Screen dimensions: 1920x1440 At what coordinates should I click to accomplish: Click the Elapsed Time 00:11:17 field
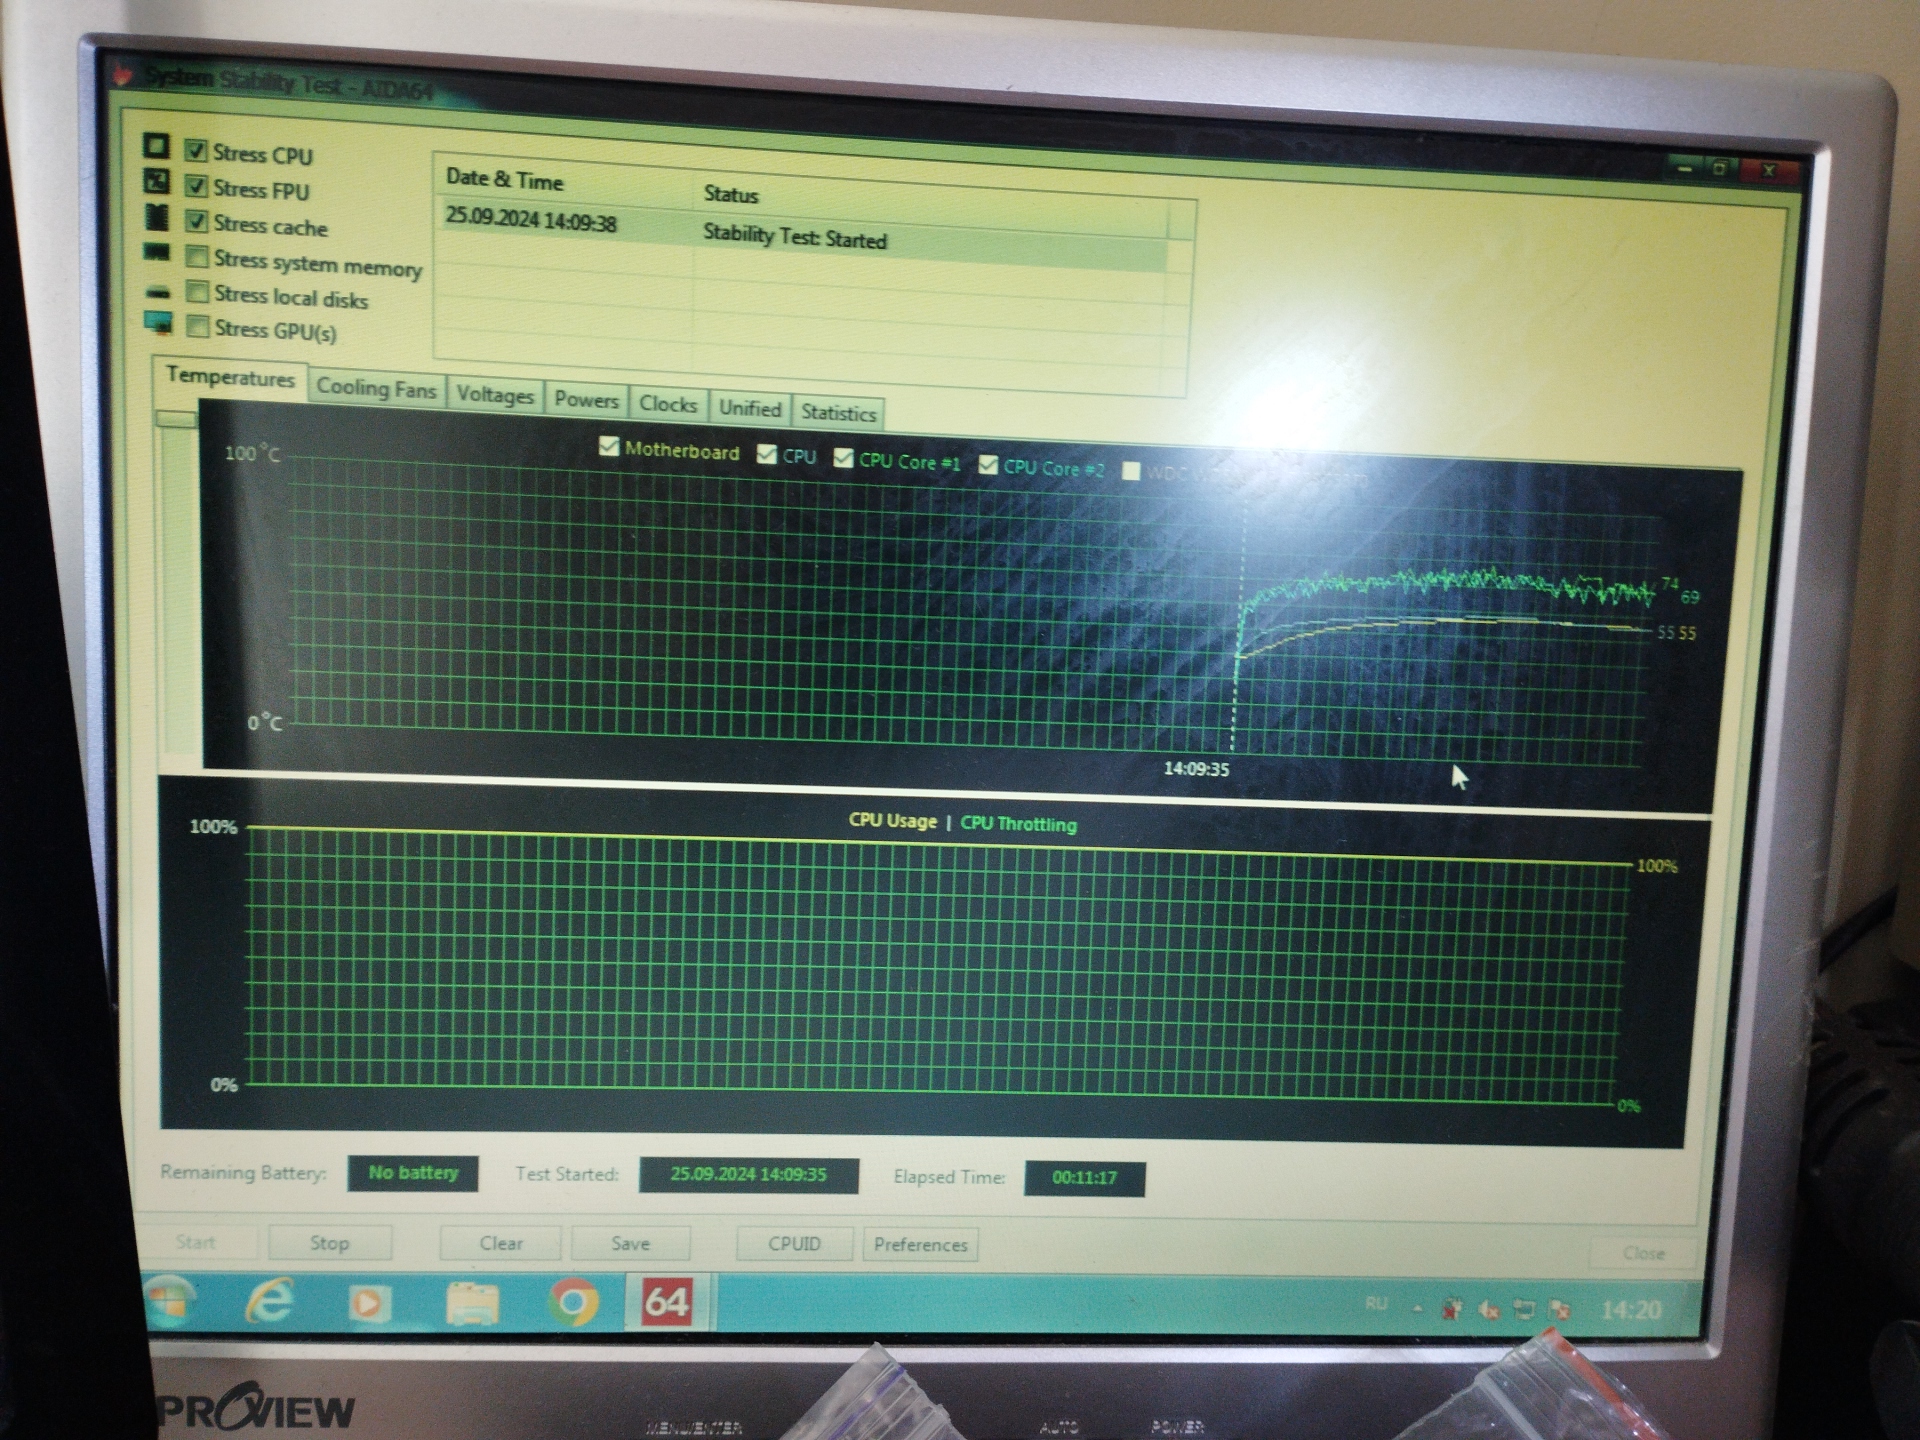(1084, 1178)
